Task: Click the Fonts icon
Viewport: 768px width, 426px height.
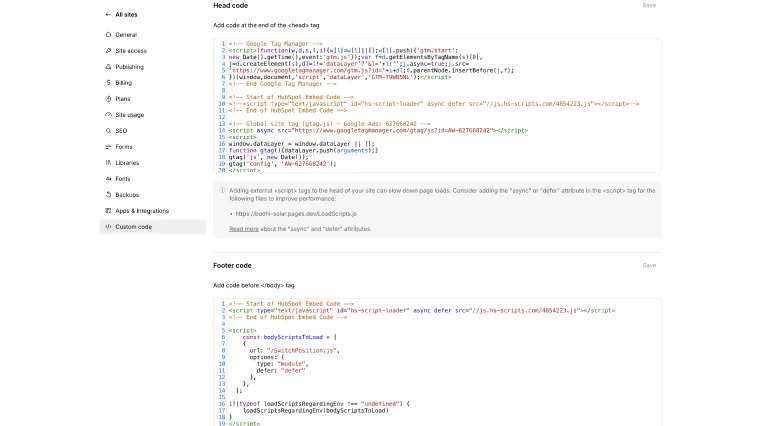Action: [x=108, y=179]
